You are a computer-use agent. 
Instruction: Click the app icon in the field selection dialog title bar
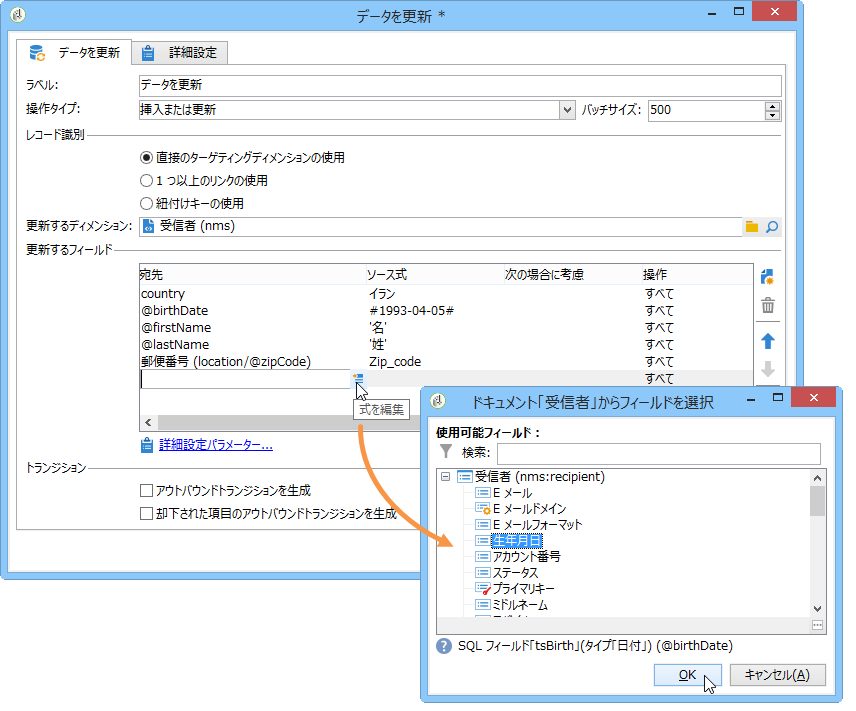[438, 401]
